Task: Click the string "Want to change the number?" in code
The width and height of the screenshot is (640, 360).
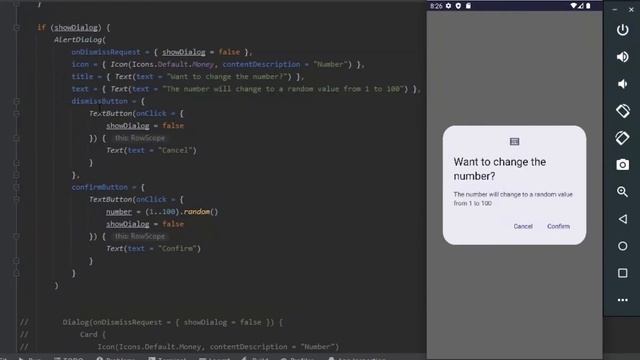Action: [229, 76]
